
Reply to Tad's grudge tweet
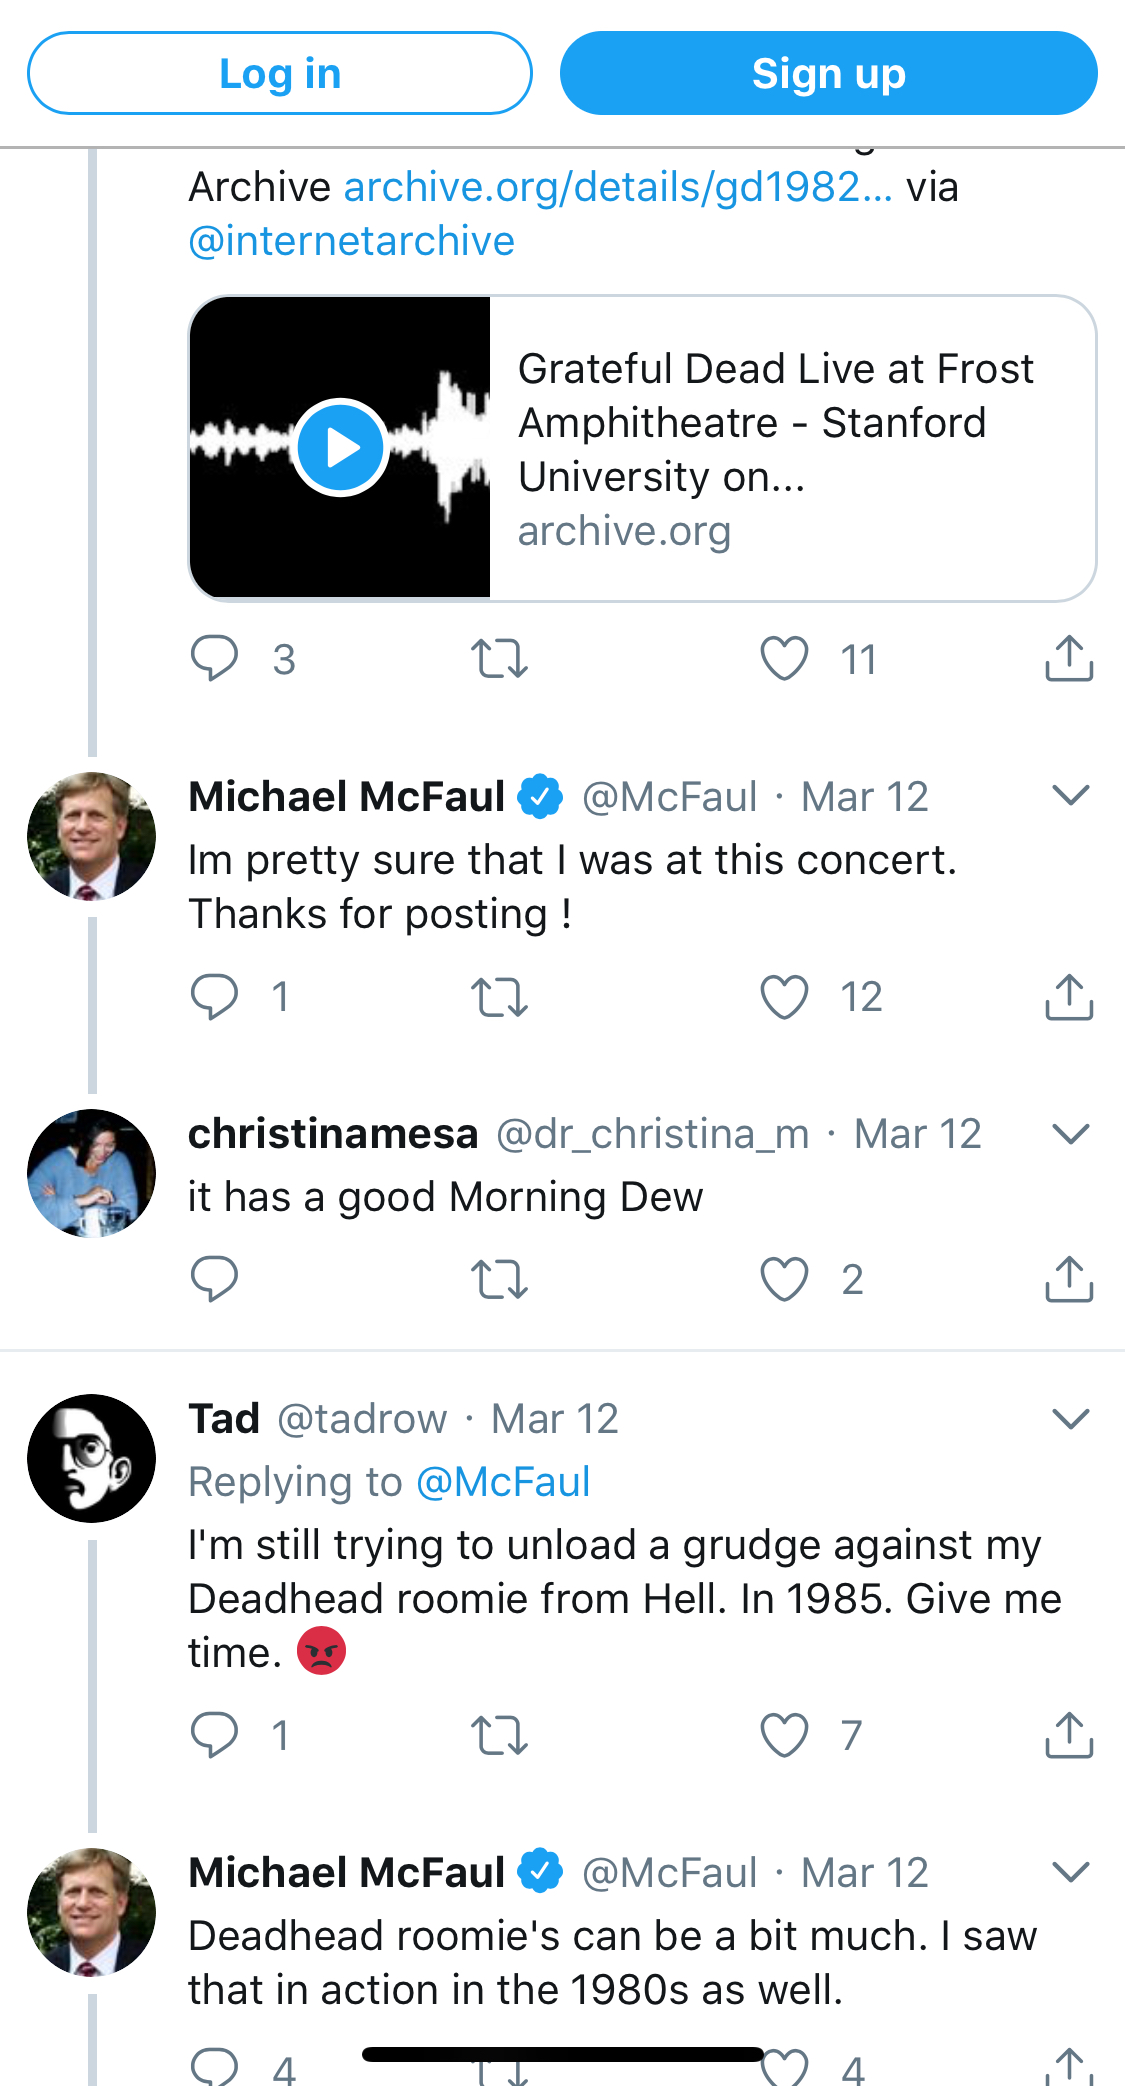(x=214, y=1735)
